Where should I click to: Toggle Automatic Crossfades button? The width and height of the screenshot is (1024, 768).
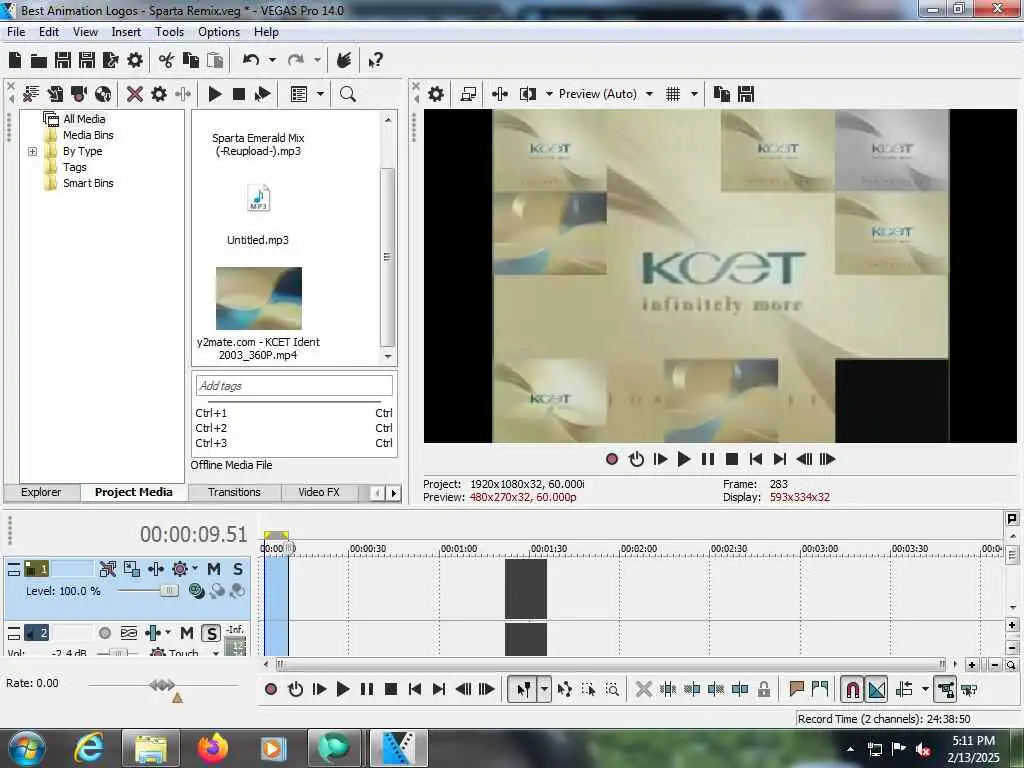pos(876,690)
